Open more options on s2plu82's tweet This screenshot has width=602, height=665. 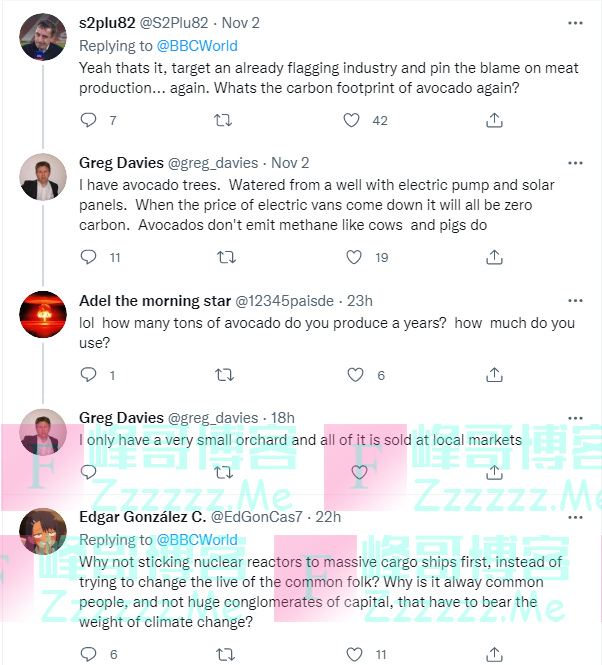575,23
